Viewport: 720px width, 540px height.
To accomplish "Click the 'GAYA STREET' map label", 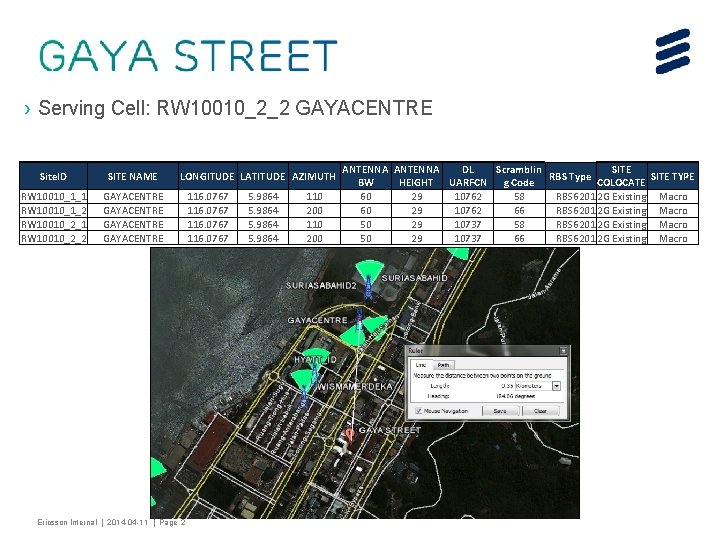I will pos(390,430).
